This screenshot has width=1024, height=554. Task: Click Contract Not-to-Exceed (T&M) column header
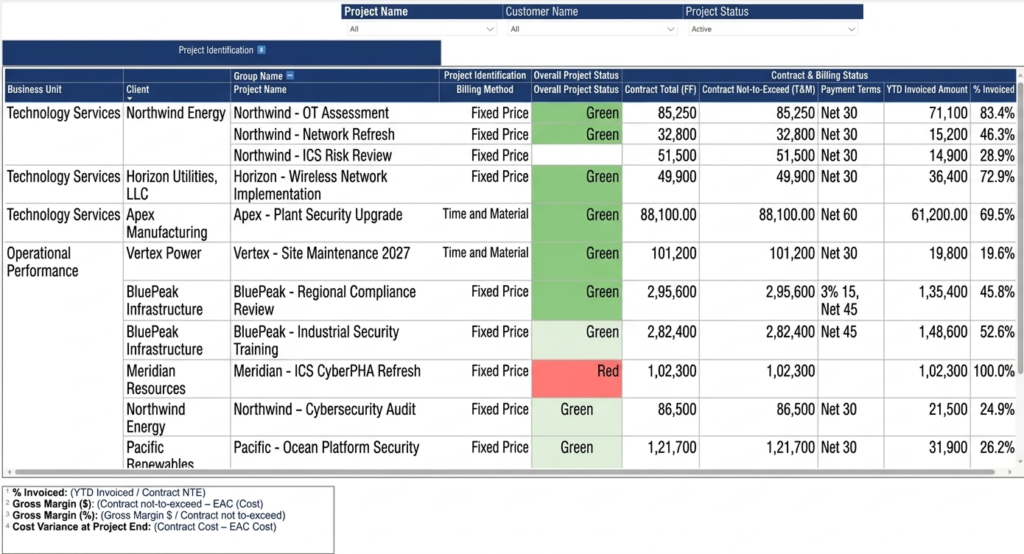coord(758,90)
